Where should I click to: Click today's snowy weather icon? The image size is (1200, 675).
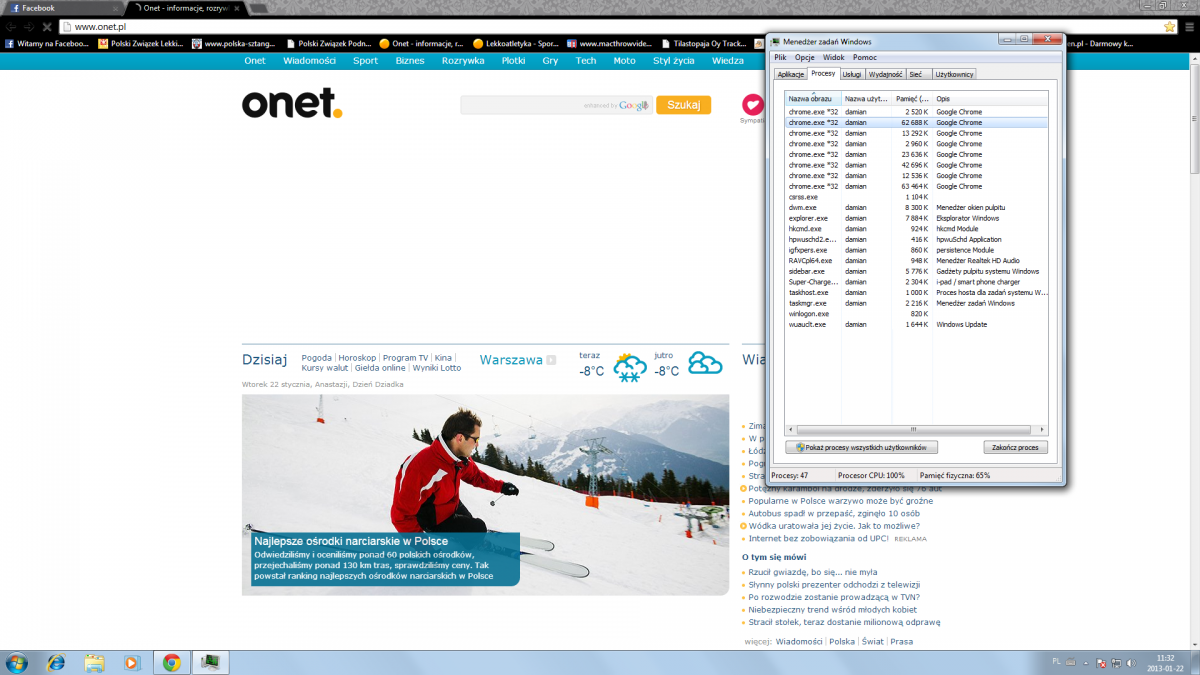(x=629, y=367)
